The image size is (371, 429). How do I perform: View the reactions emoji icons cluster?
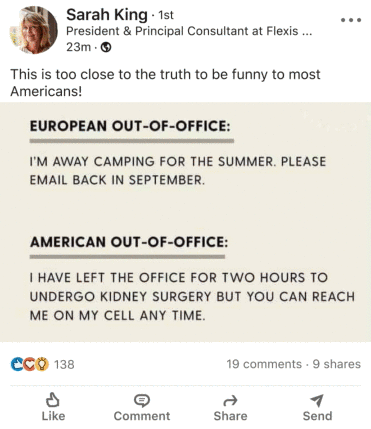pyautogui.click(x=30, y=364)
